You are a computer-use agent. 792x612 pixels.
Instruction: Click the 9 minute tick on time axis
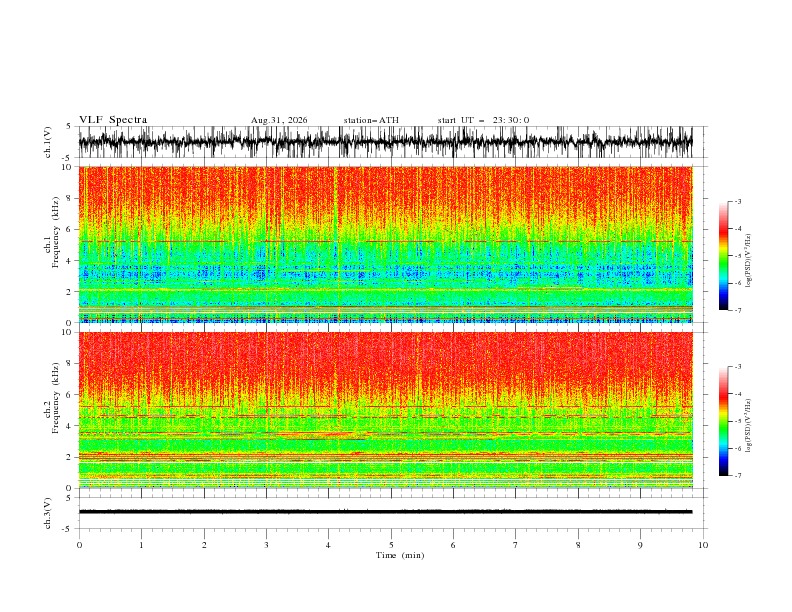pyautogui.click(x=640, y=545)
